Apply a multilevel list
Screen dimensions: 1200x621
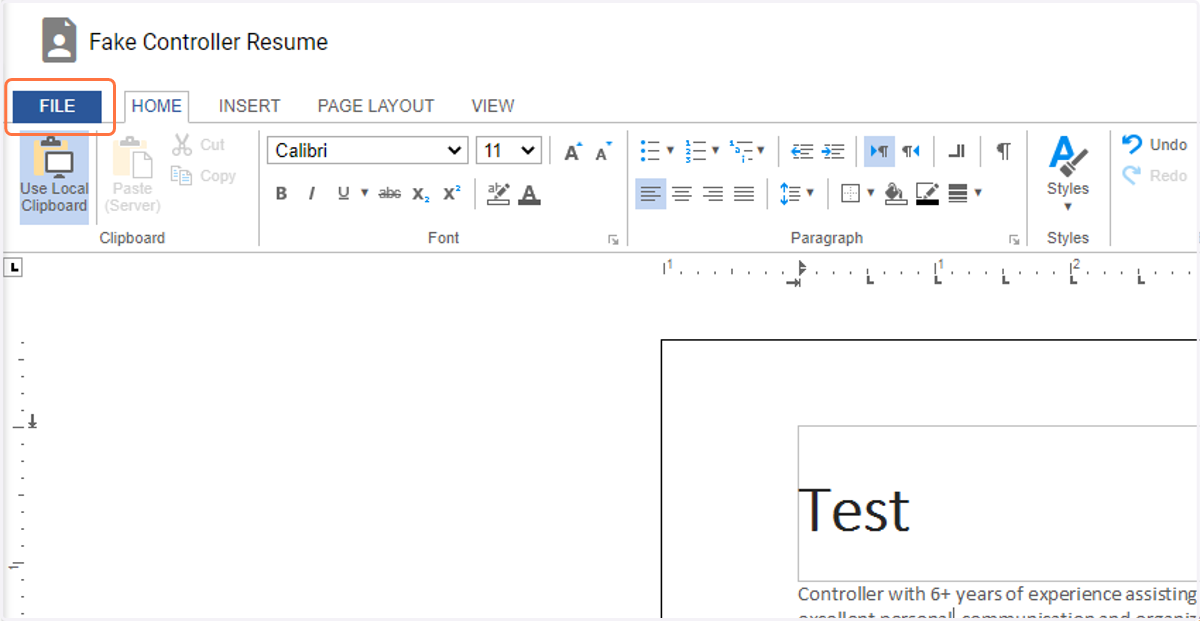coord(741,151)
